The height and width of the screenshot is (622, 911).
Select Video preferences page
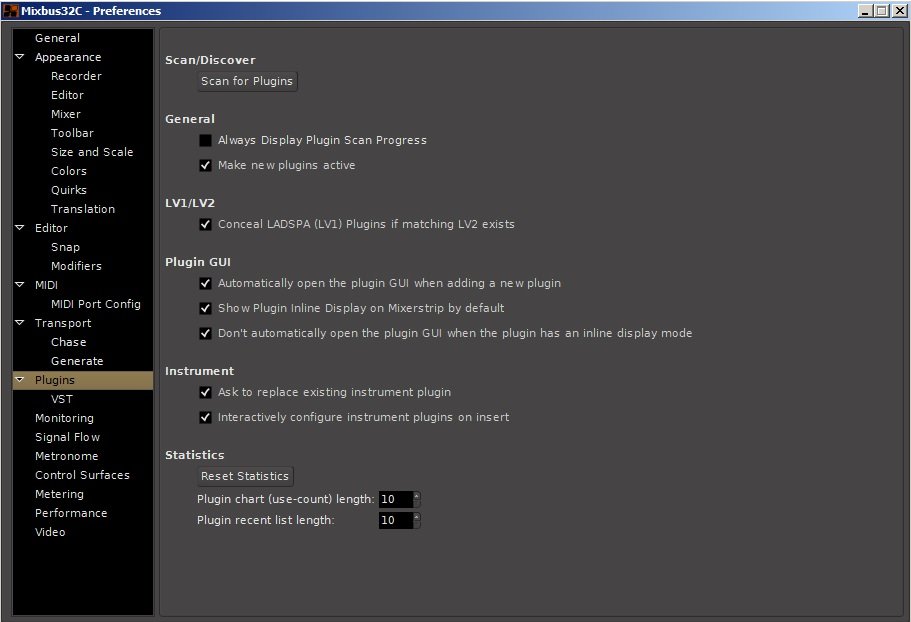[x=50, y=532]
